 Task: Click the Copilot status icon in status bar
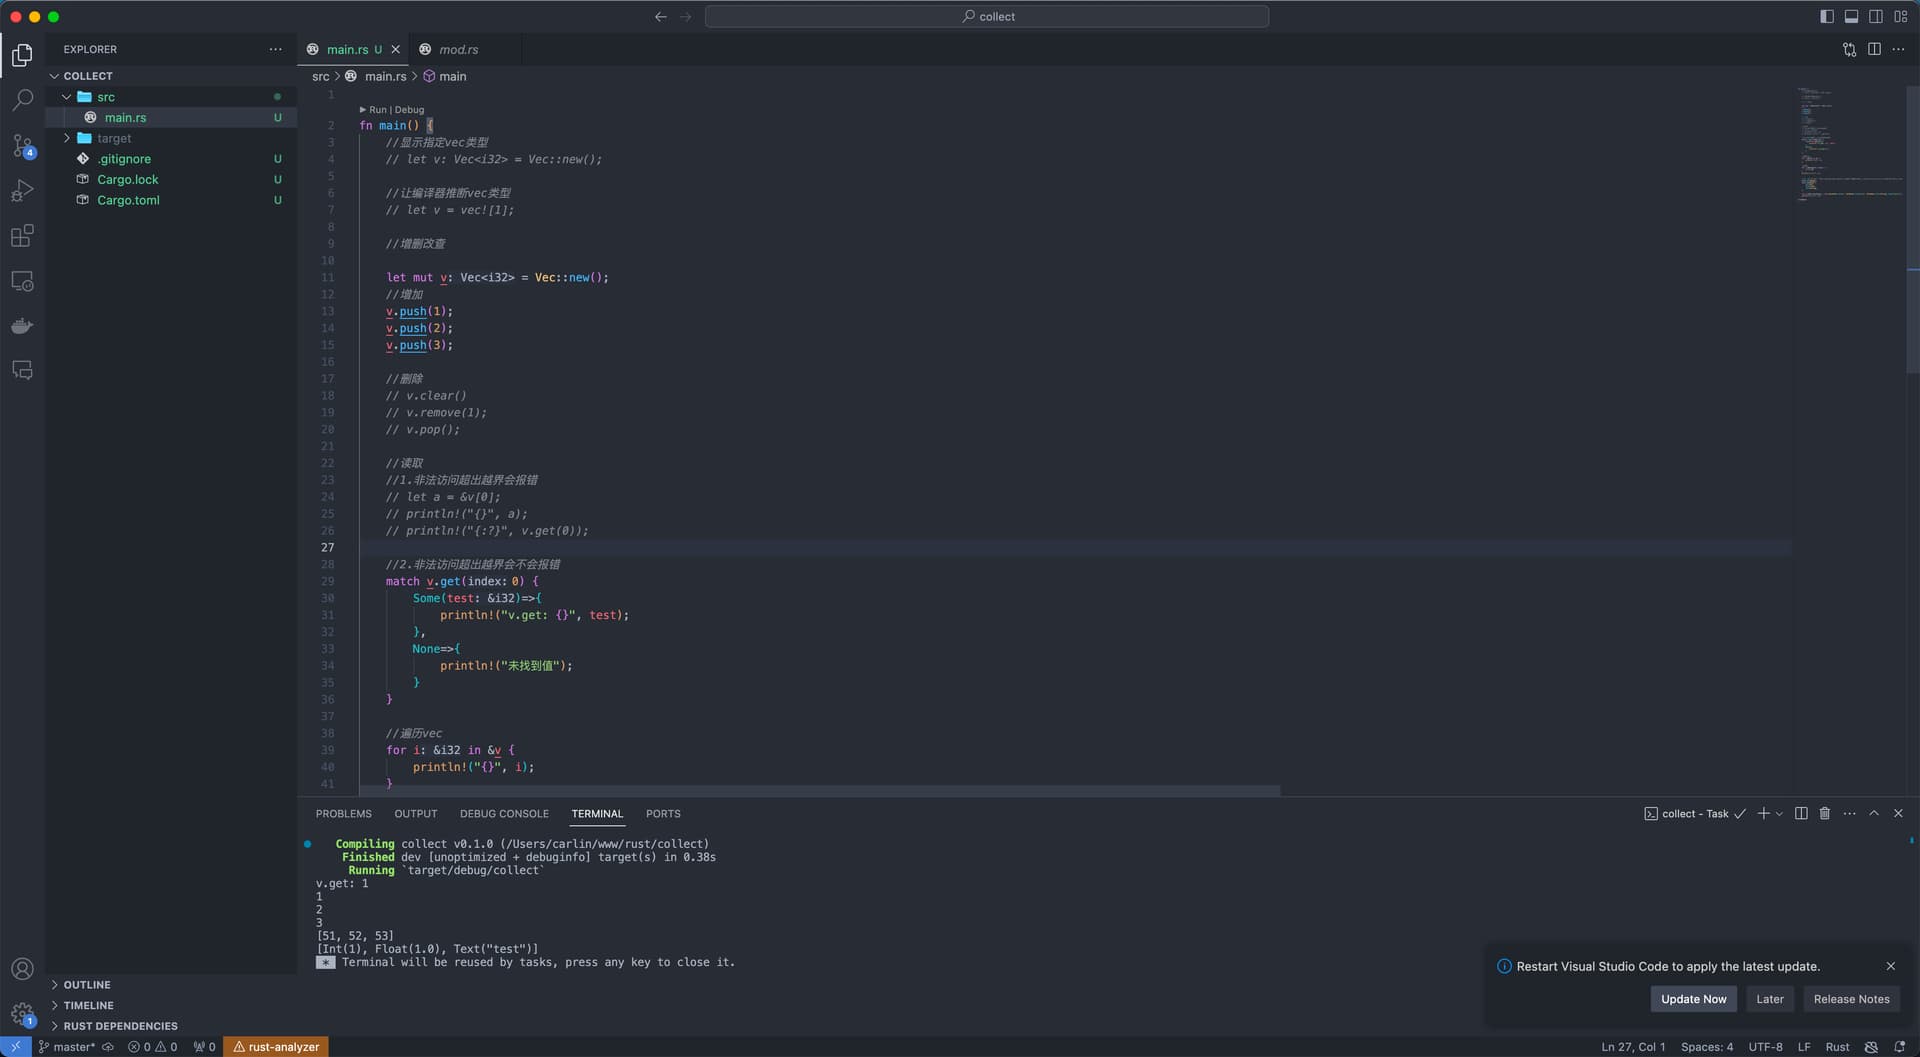[1871, 1047]
